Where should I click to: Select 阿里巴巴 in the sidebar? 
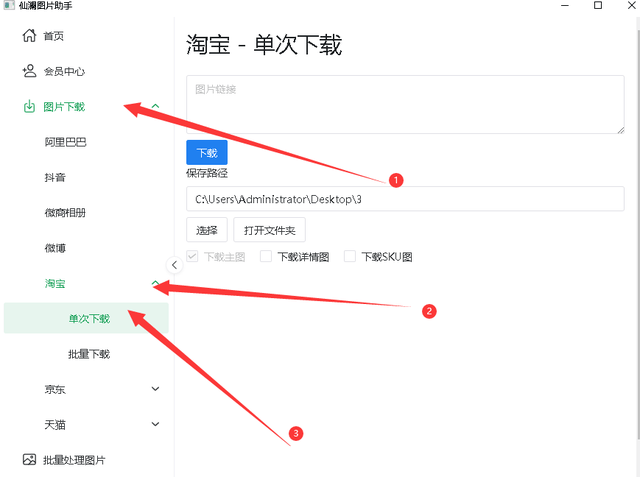[x=65, y=142]
